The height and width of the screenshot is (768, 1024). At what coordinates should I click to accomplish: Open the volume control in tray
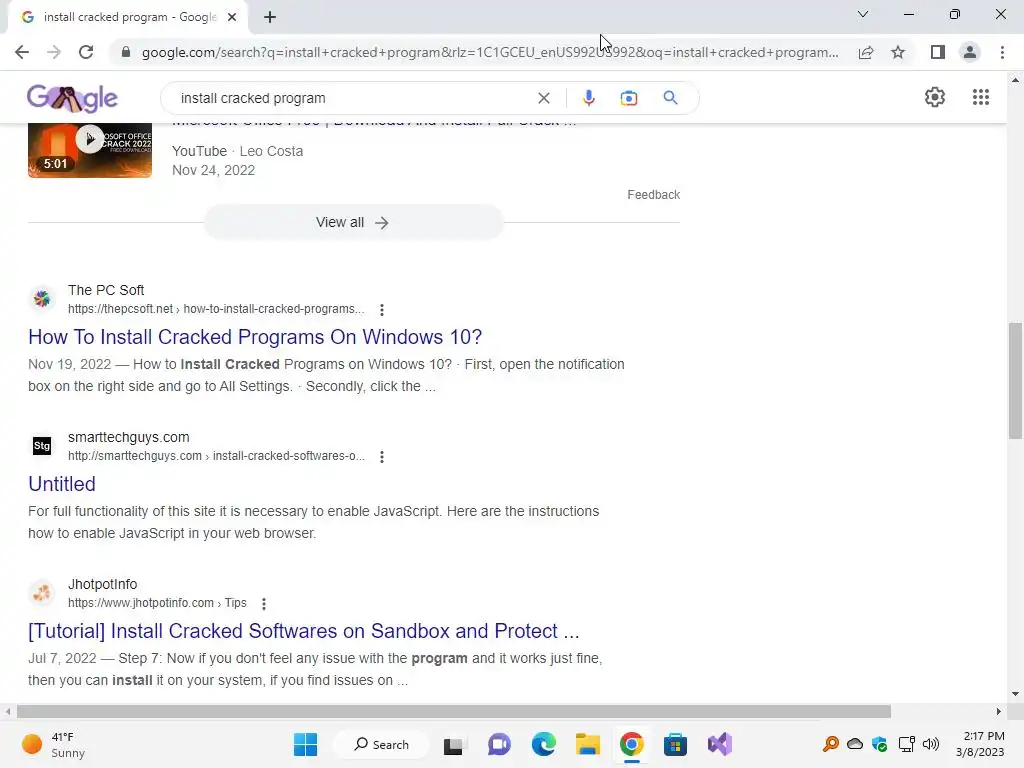click(931, 744)
